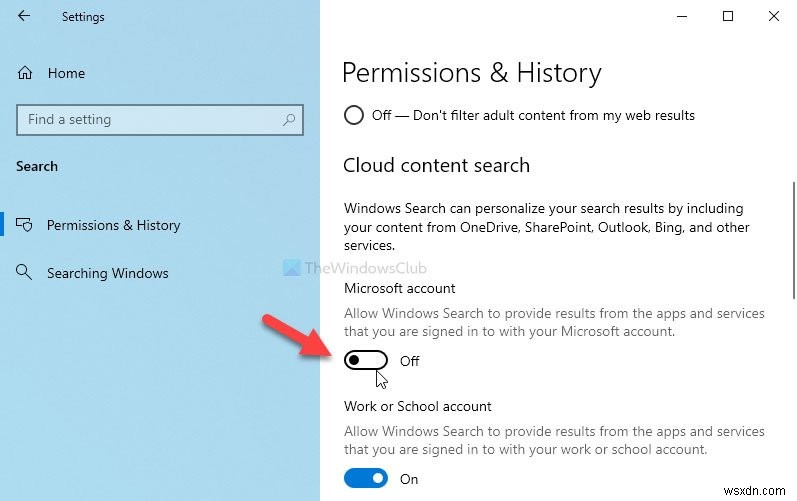This screenshot has height=501, width=797.
Task: Open Permissions & History page
Action: 113,225
